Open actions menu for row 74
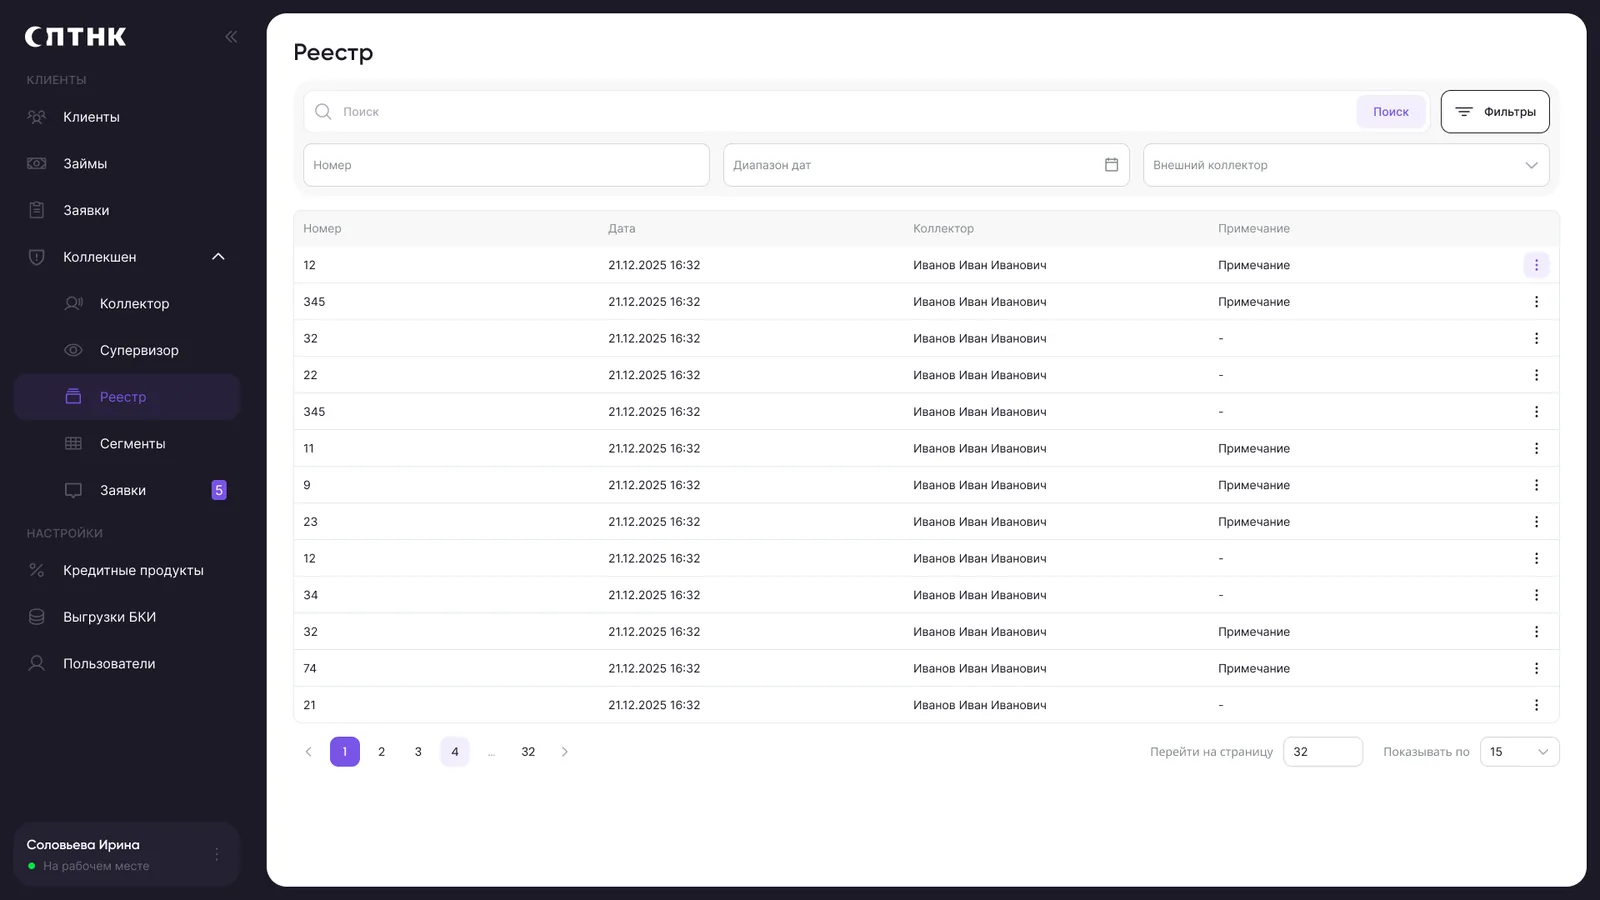The image size is (1600, 900). (1536, 668)
